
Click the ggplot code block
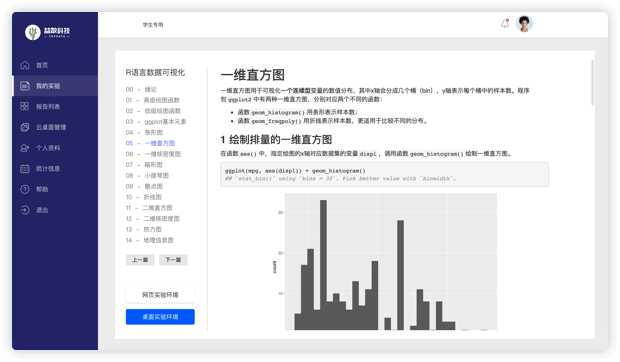point(384,174)
